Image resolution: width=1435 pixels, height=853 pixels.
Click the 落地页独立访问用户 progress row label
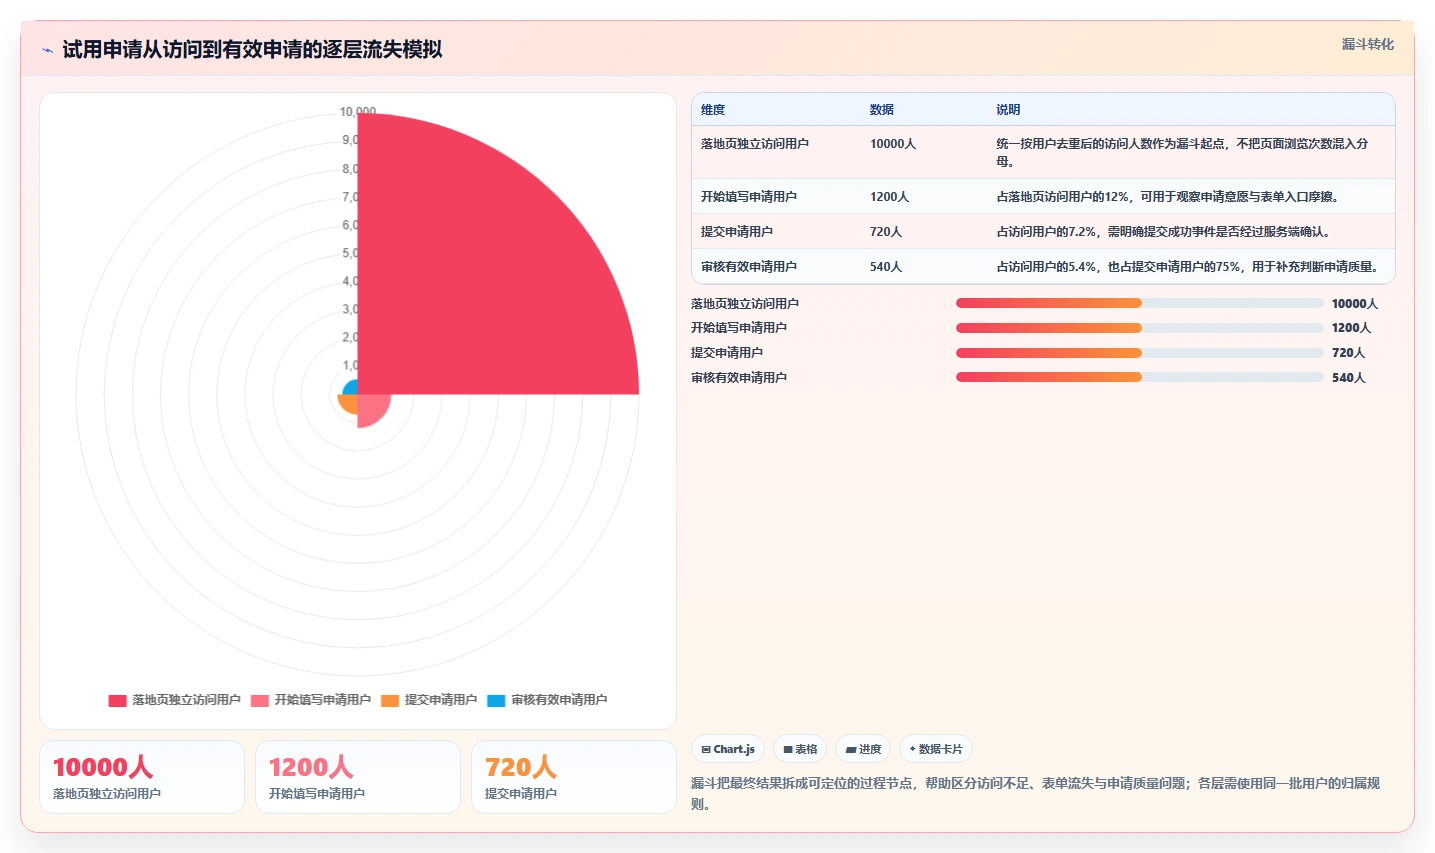pos(745,303)
